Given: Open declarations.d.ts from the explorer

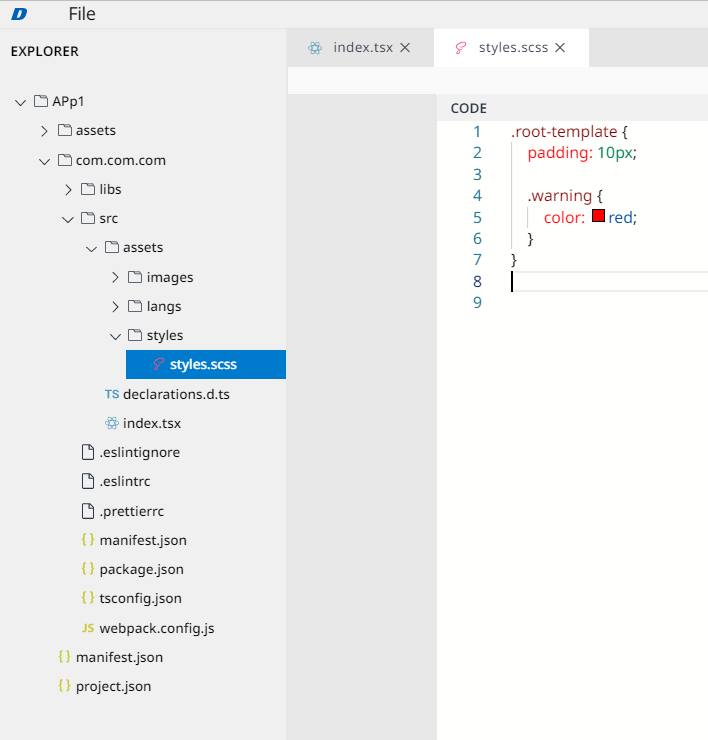Looking at the screenshot, I should [x=176, y=394].
